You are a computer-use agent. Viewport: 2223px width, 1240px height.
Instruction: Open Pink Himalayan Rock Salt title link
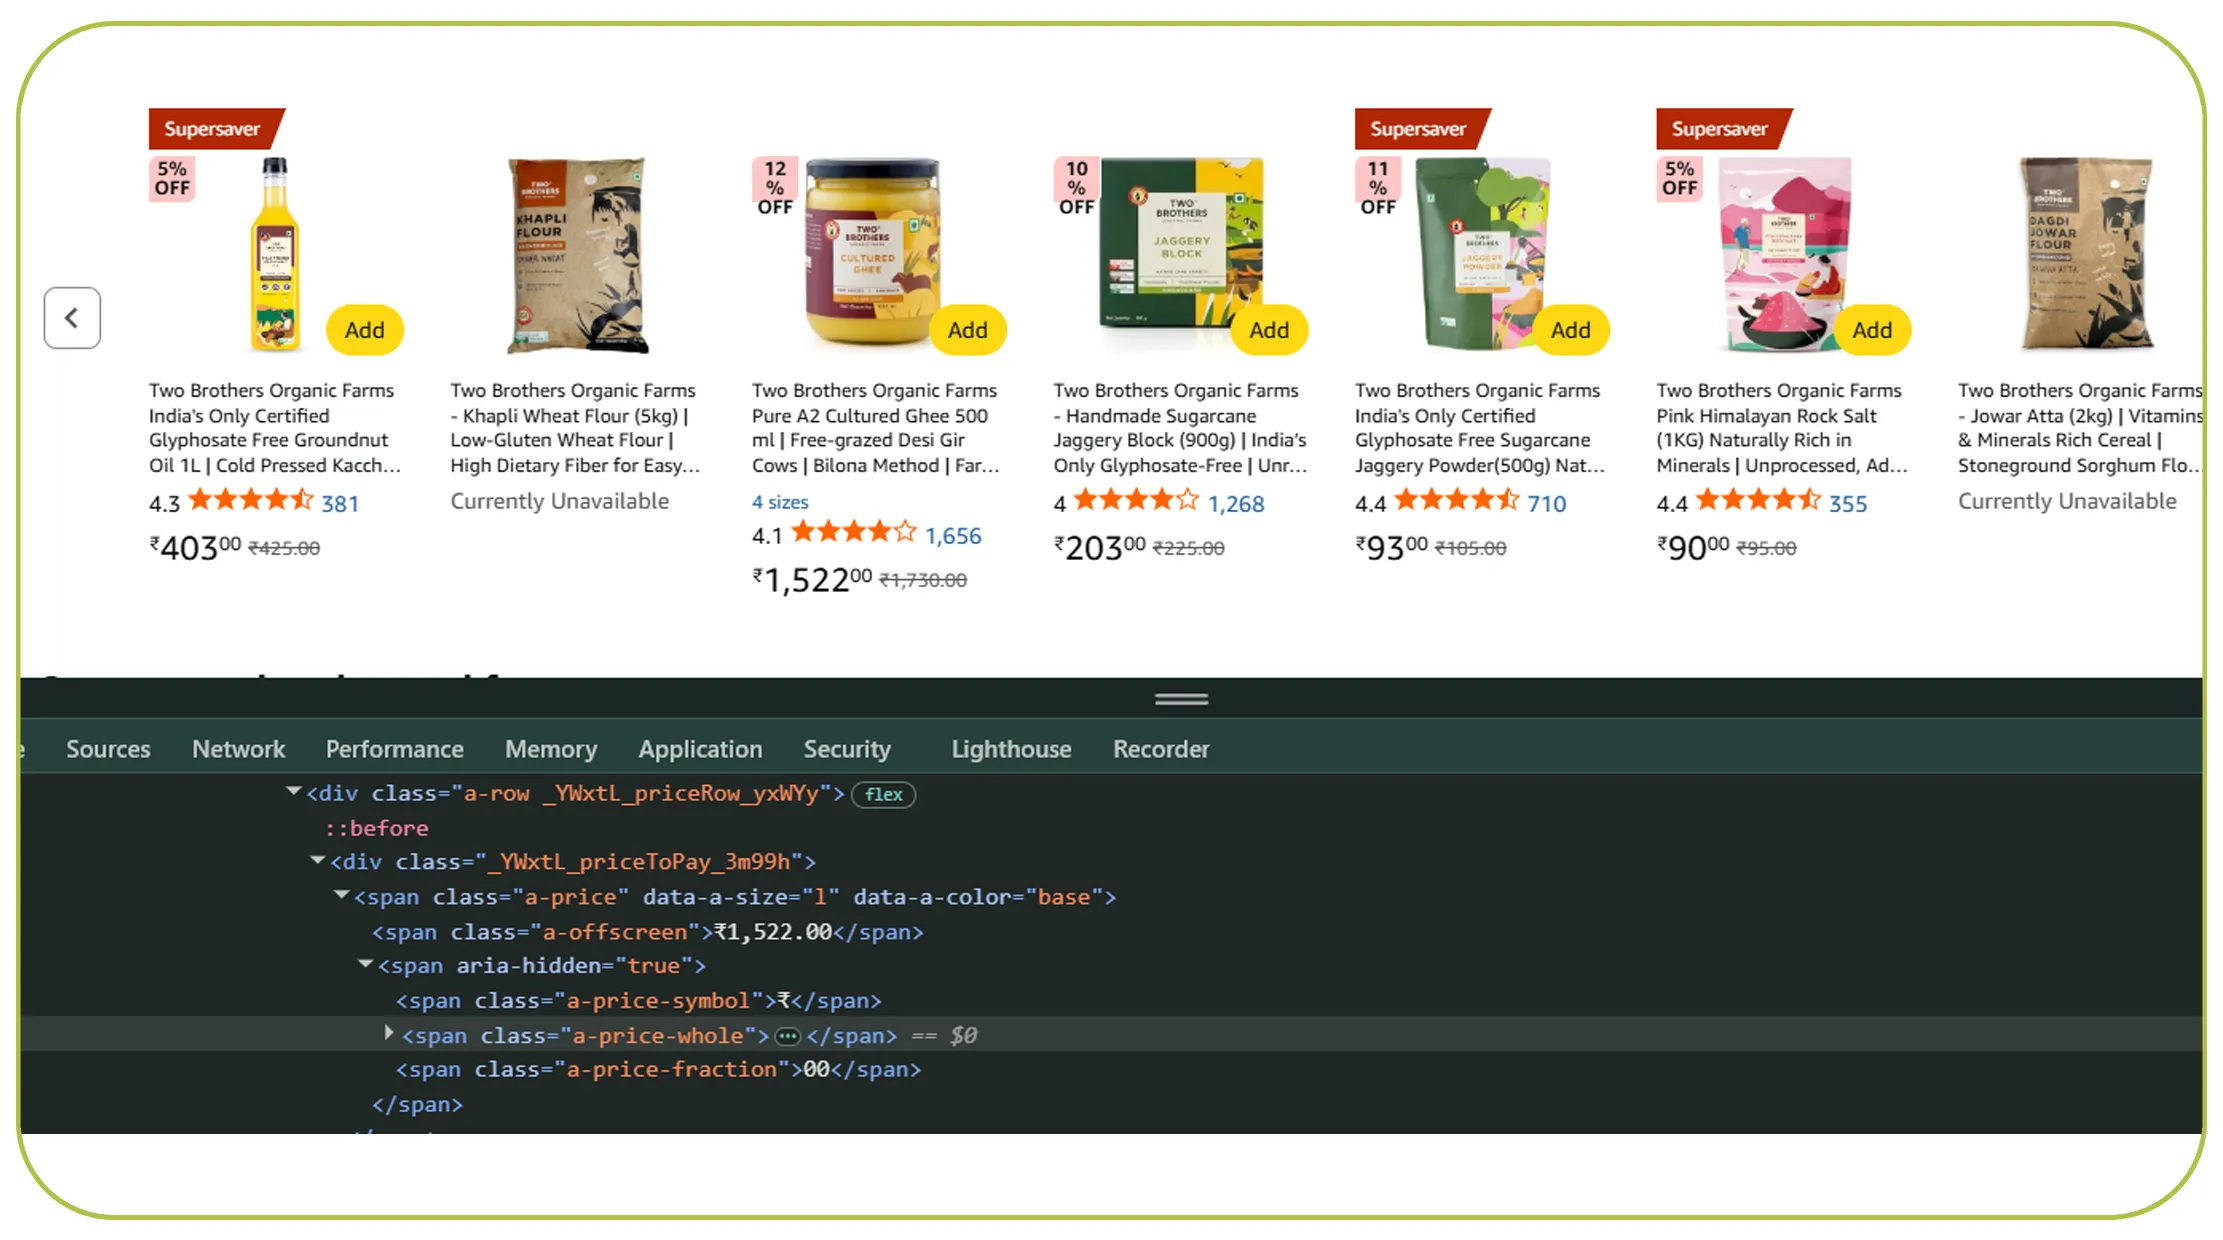pyautogui.click(x=1782, y=428)
